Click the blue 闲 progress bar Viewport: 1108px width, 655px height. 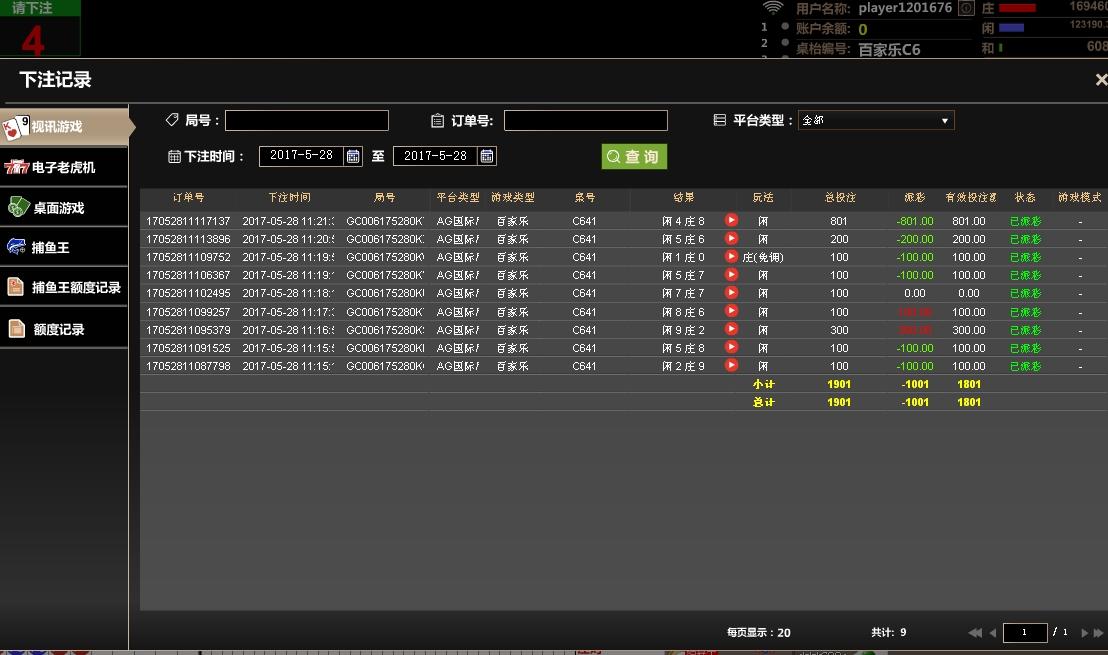click(x=1011, y=28)
